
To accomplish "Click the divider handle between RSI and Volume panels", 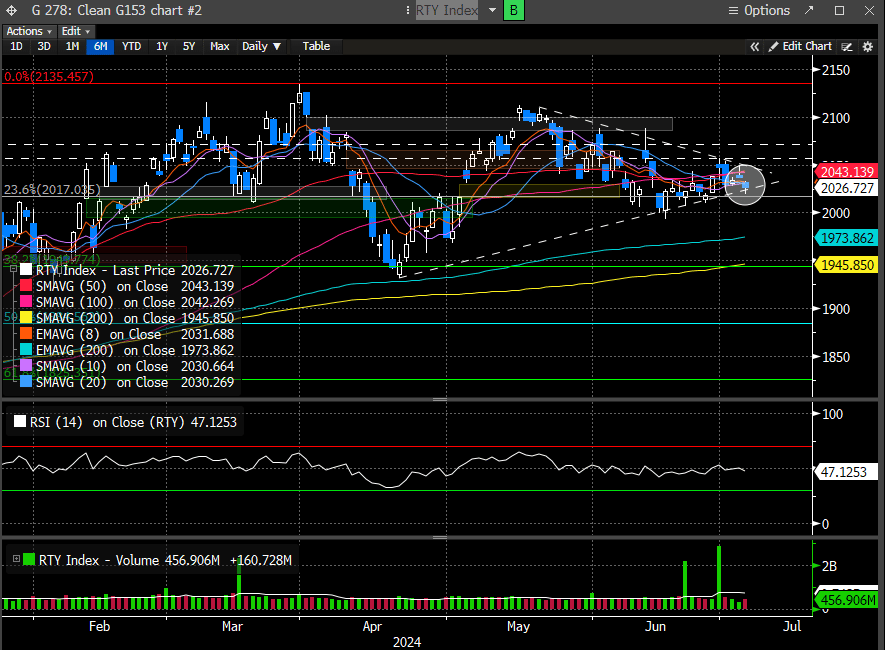I will [x=440, y=538].
